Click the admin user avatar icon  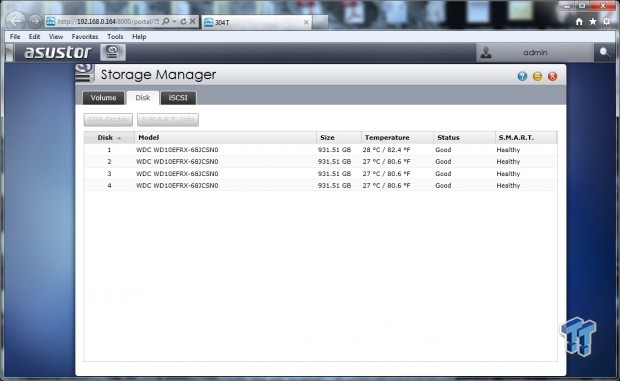coord(486,53)
